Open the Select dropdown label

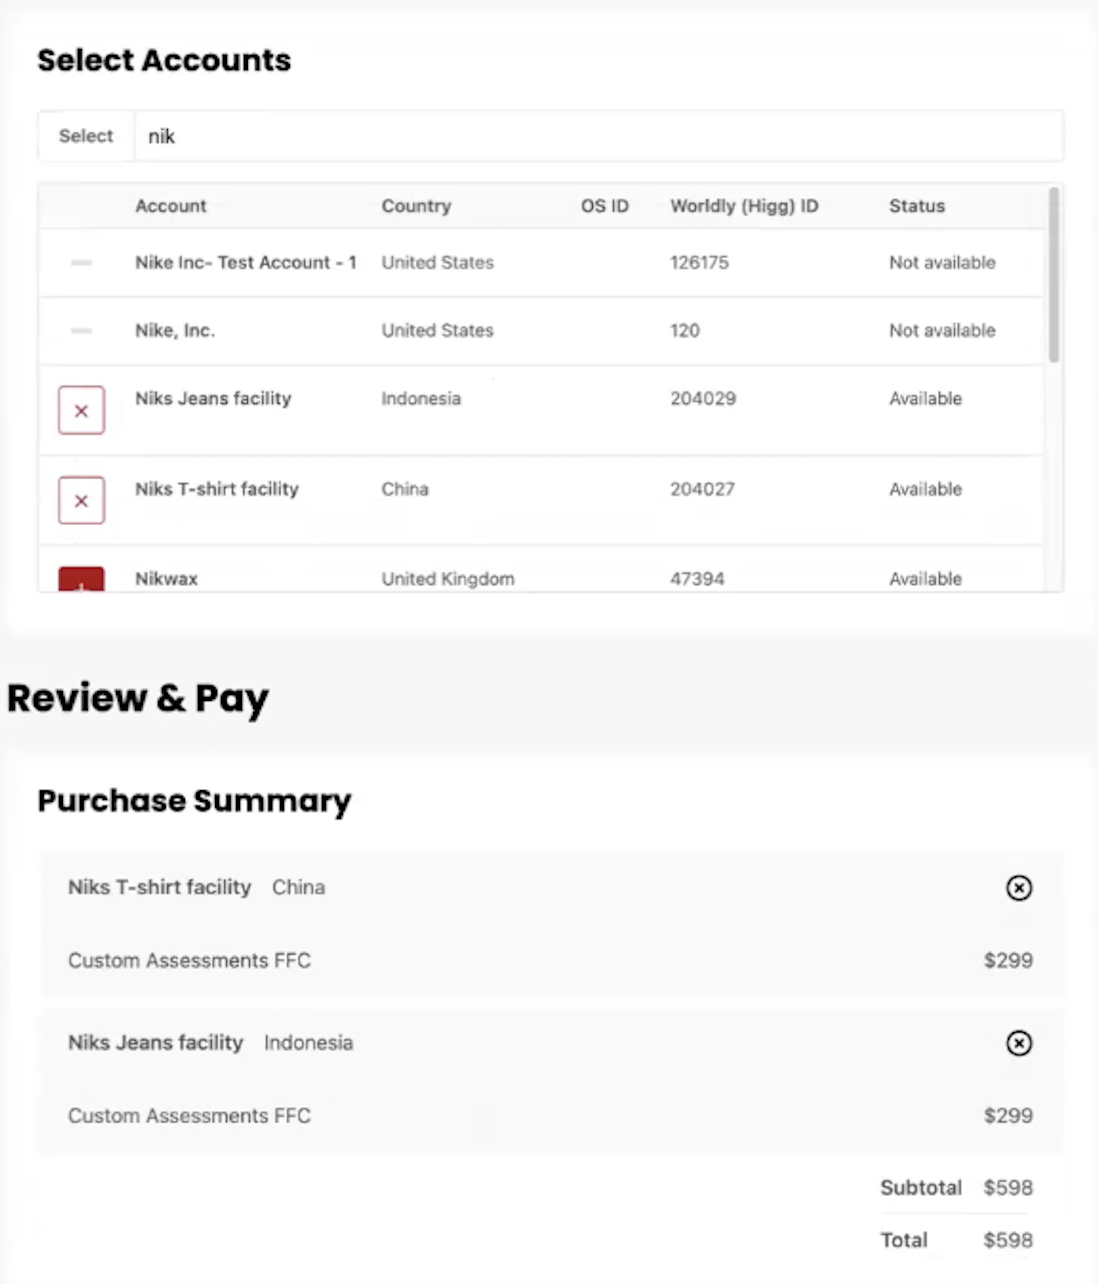(x=86, y=136)
